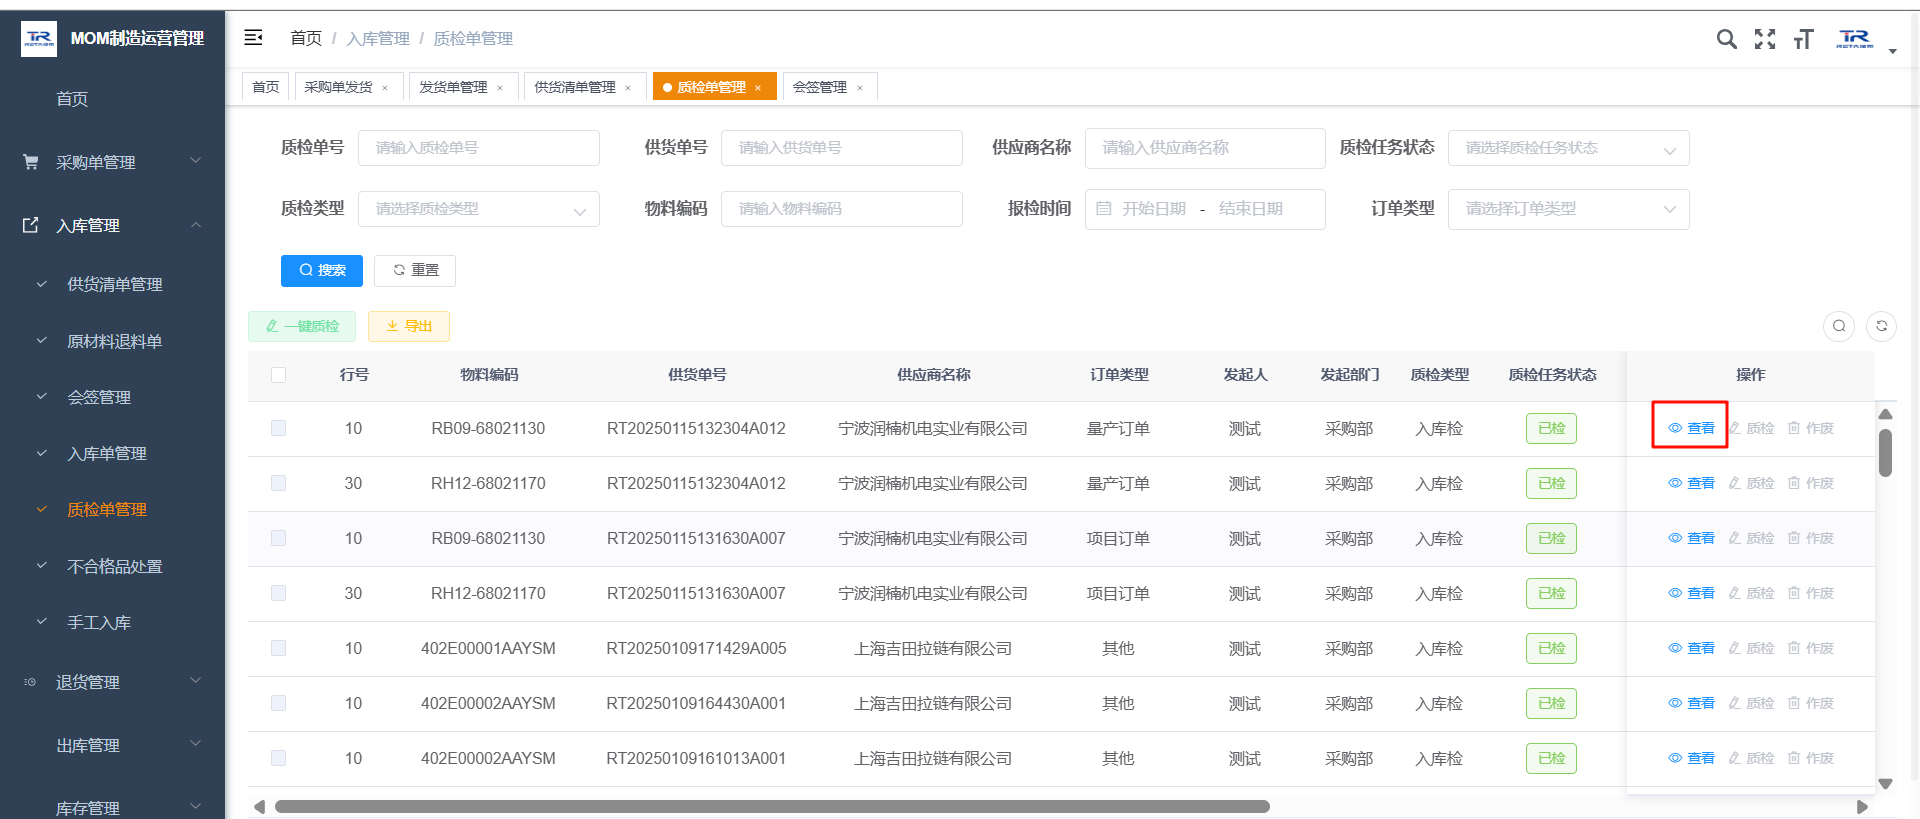Focus the 供货单号 input field
Image resolution: width=1920 pixels, height=819 pixels.
(842, 148)
